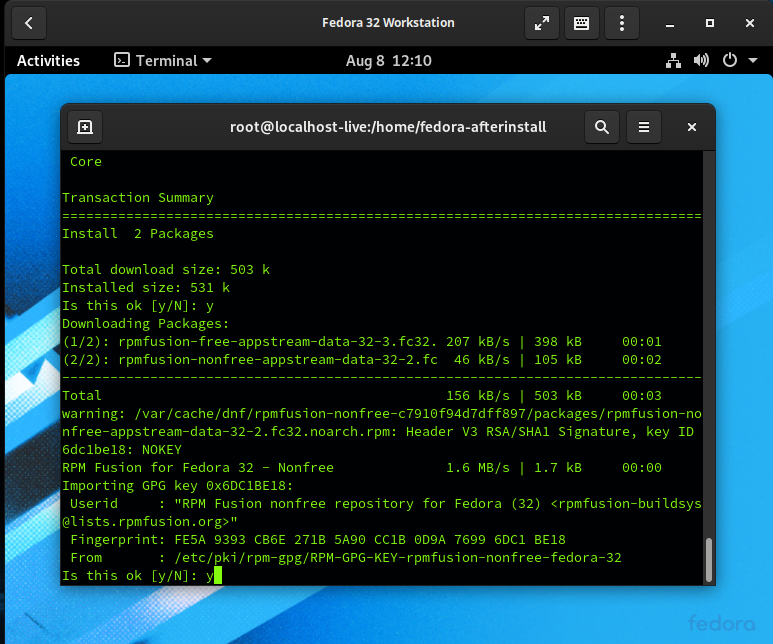Open the three-dot VM options menu
The width and height of the screenshot is (773, 644).
[x=622, y=23]
